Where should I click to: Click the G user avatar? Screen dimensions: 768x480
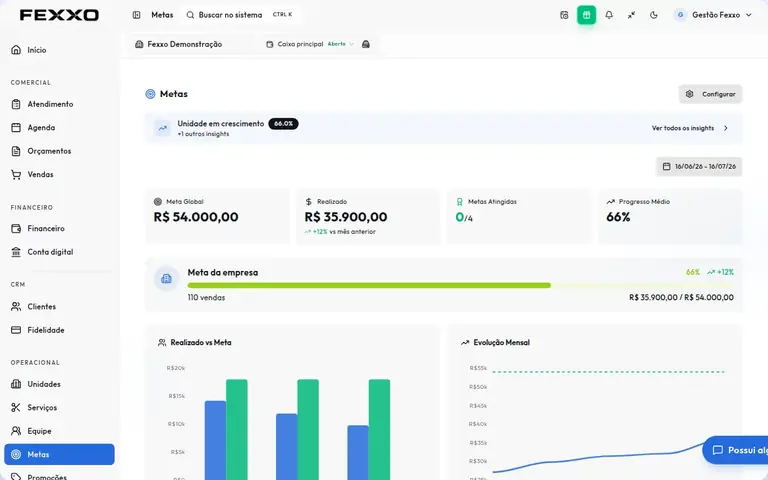tap(680, 15)
